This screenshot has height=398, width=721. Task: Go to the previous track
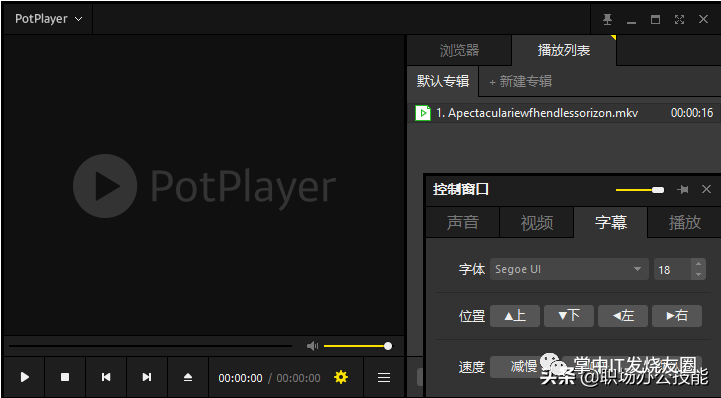tap(106, 377)
